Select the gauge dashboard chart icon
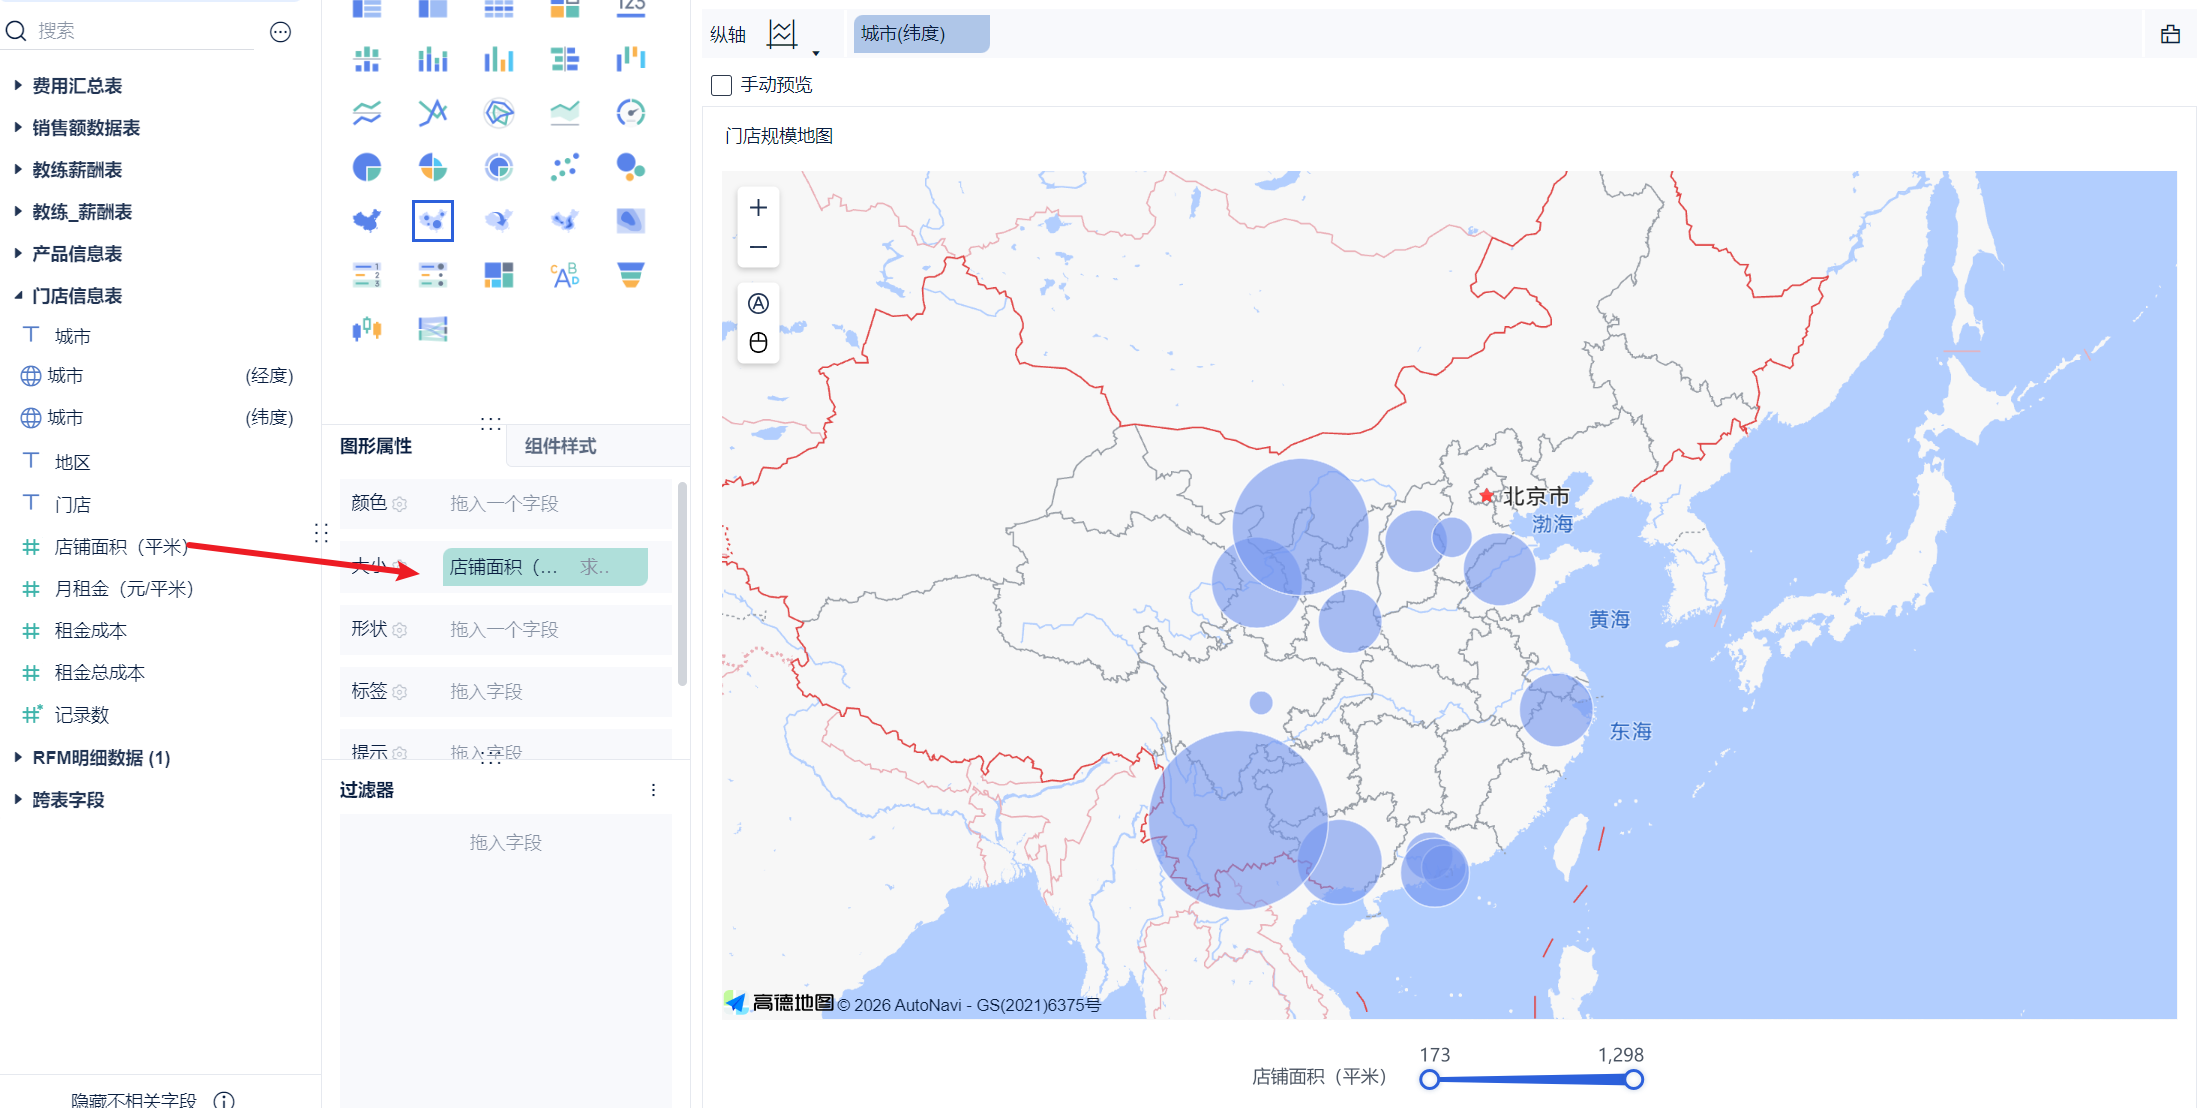2209x1108 pixels. tap(630, 112)
